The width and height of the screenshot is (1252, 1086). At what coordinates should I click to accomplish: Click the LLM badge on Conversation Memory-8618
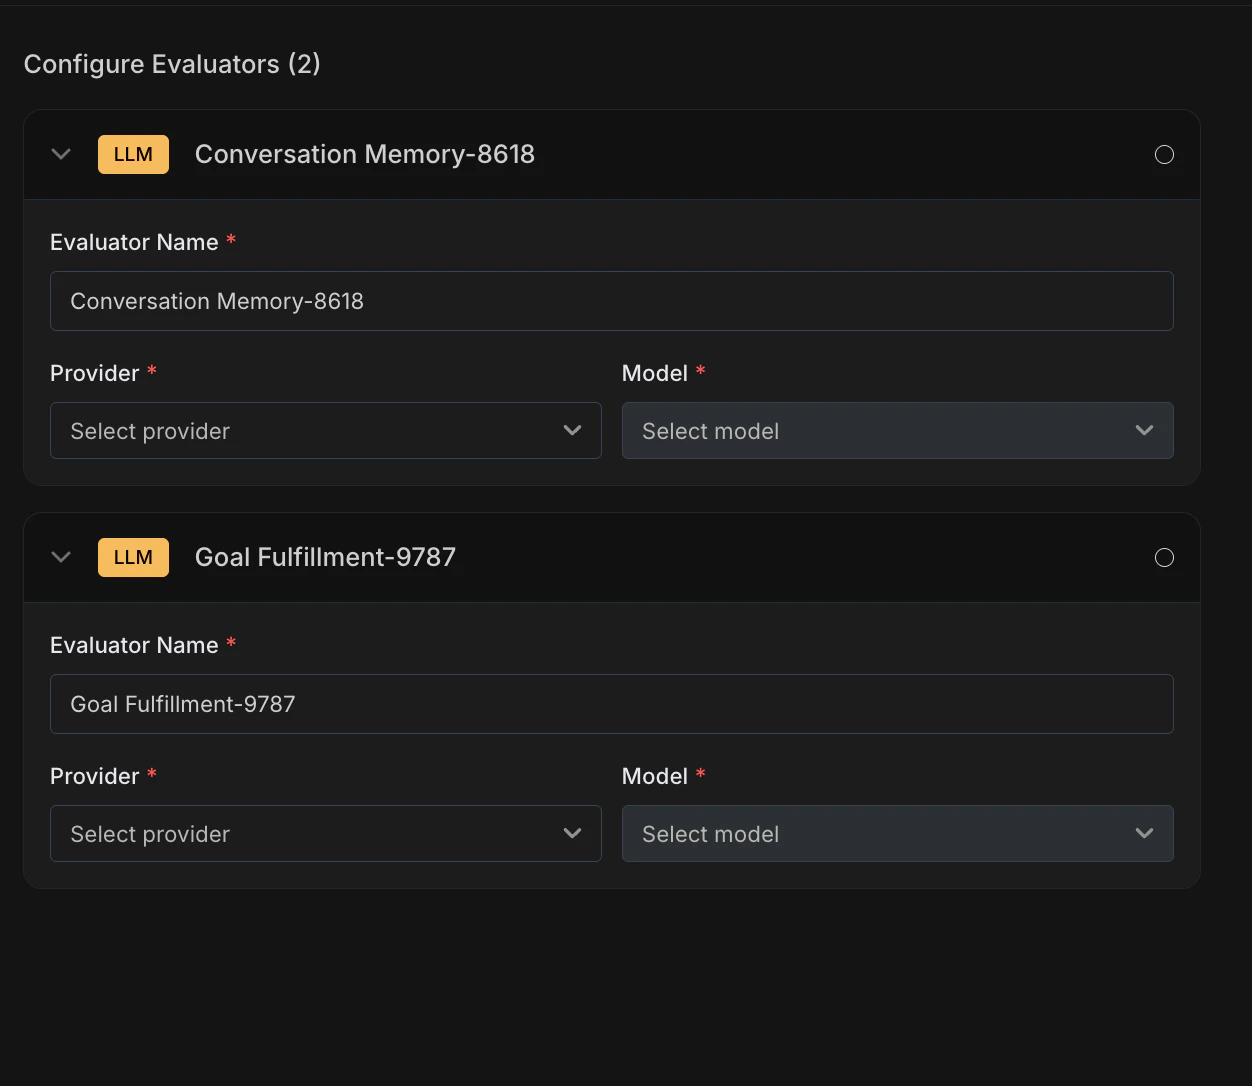point(133,154)
